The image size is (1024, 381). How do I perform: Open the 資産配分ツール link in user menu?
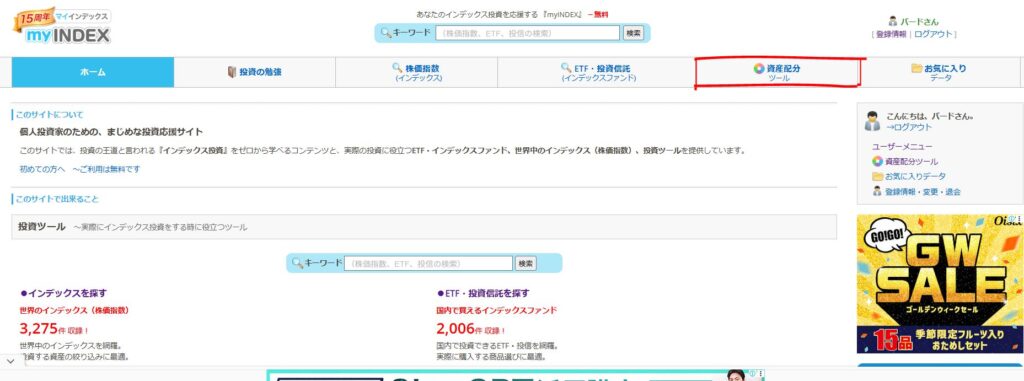coord(912,161)
